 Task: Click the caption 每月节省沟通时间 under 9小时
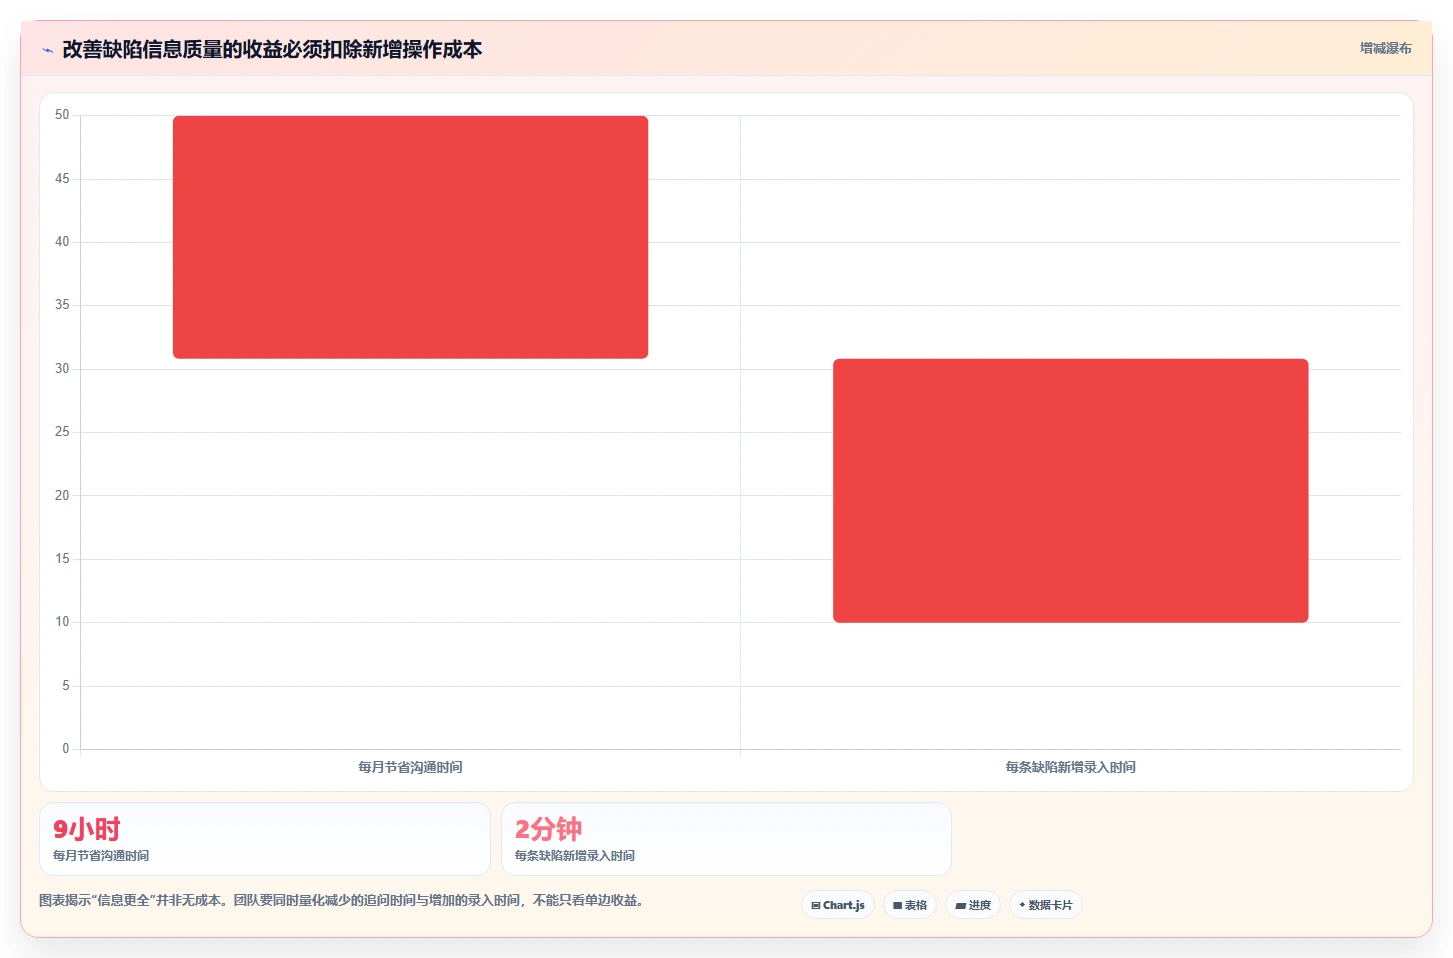pyautogui.click(x=101, y=856)
